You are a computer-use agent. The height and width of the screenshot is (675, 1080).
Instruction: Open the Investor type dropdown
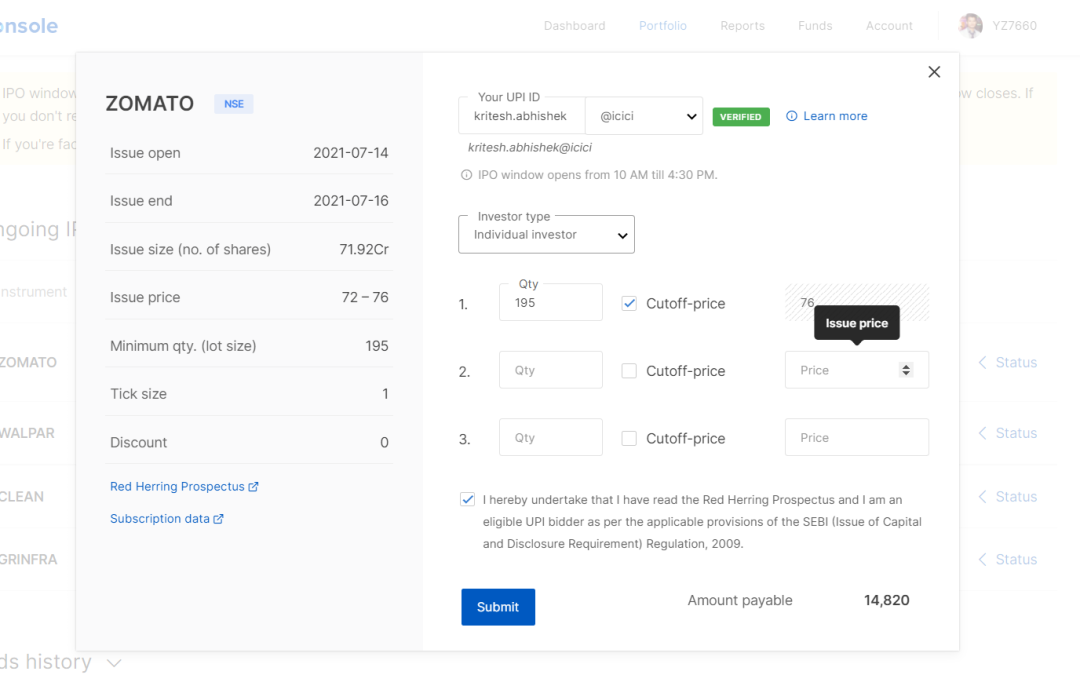[x=546, y=234]
